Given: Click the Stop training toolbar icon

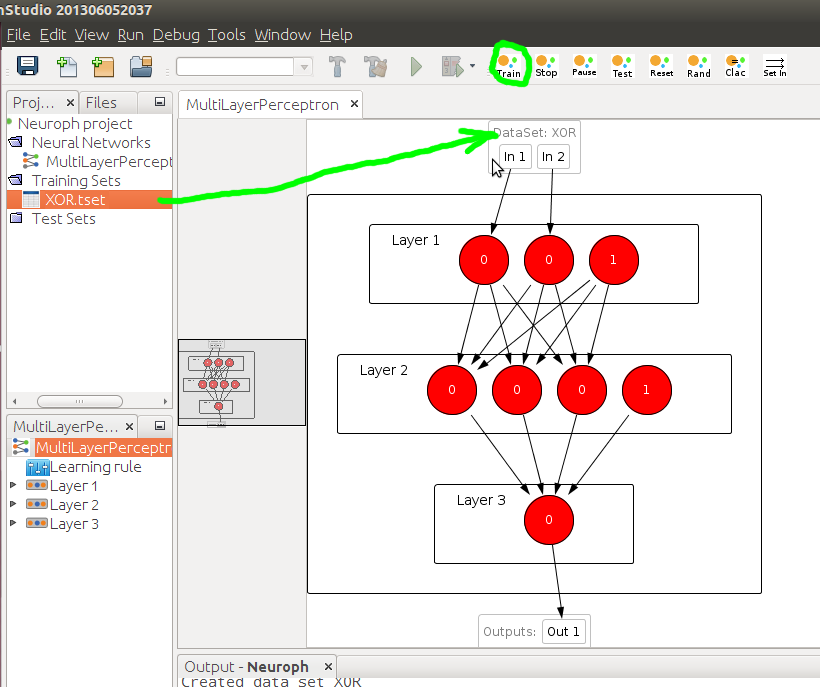Looking at the screenshot, I should (546, 66).
